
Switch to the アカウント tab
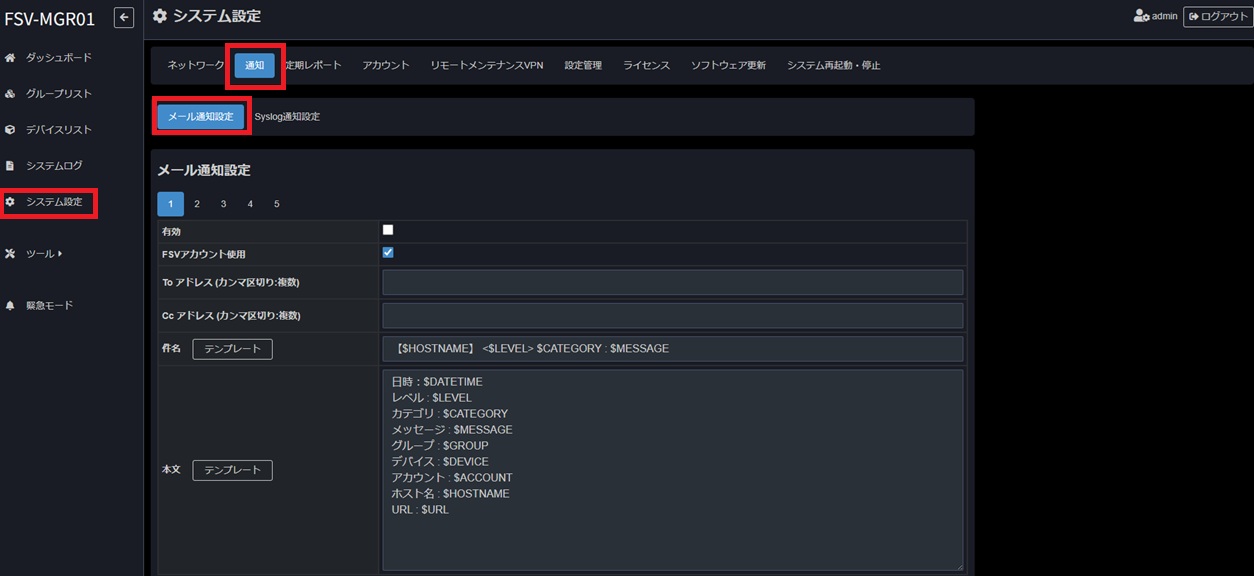click(x=386, y=65)
